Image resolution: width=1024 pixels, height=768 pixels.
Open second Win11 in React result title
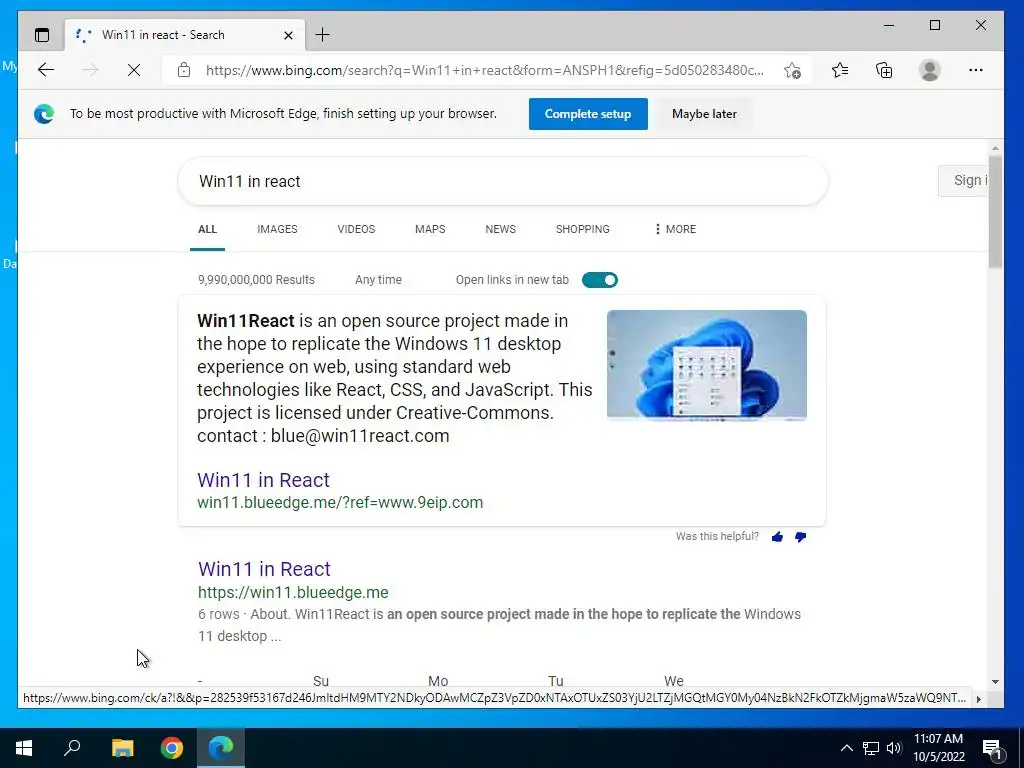click(x=264, y=569)
